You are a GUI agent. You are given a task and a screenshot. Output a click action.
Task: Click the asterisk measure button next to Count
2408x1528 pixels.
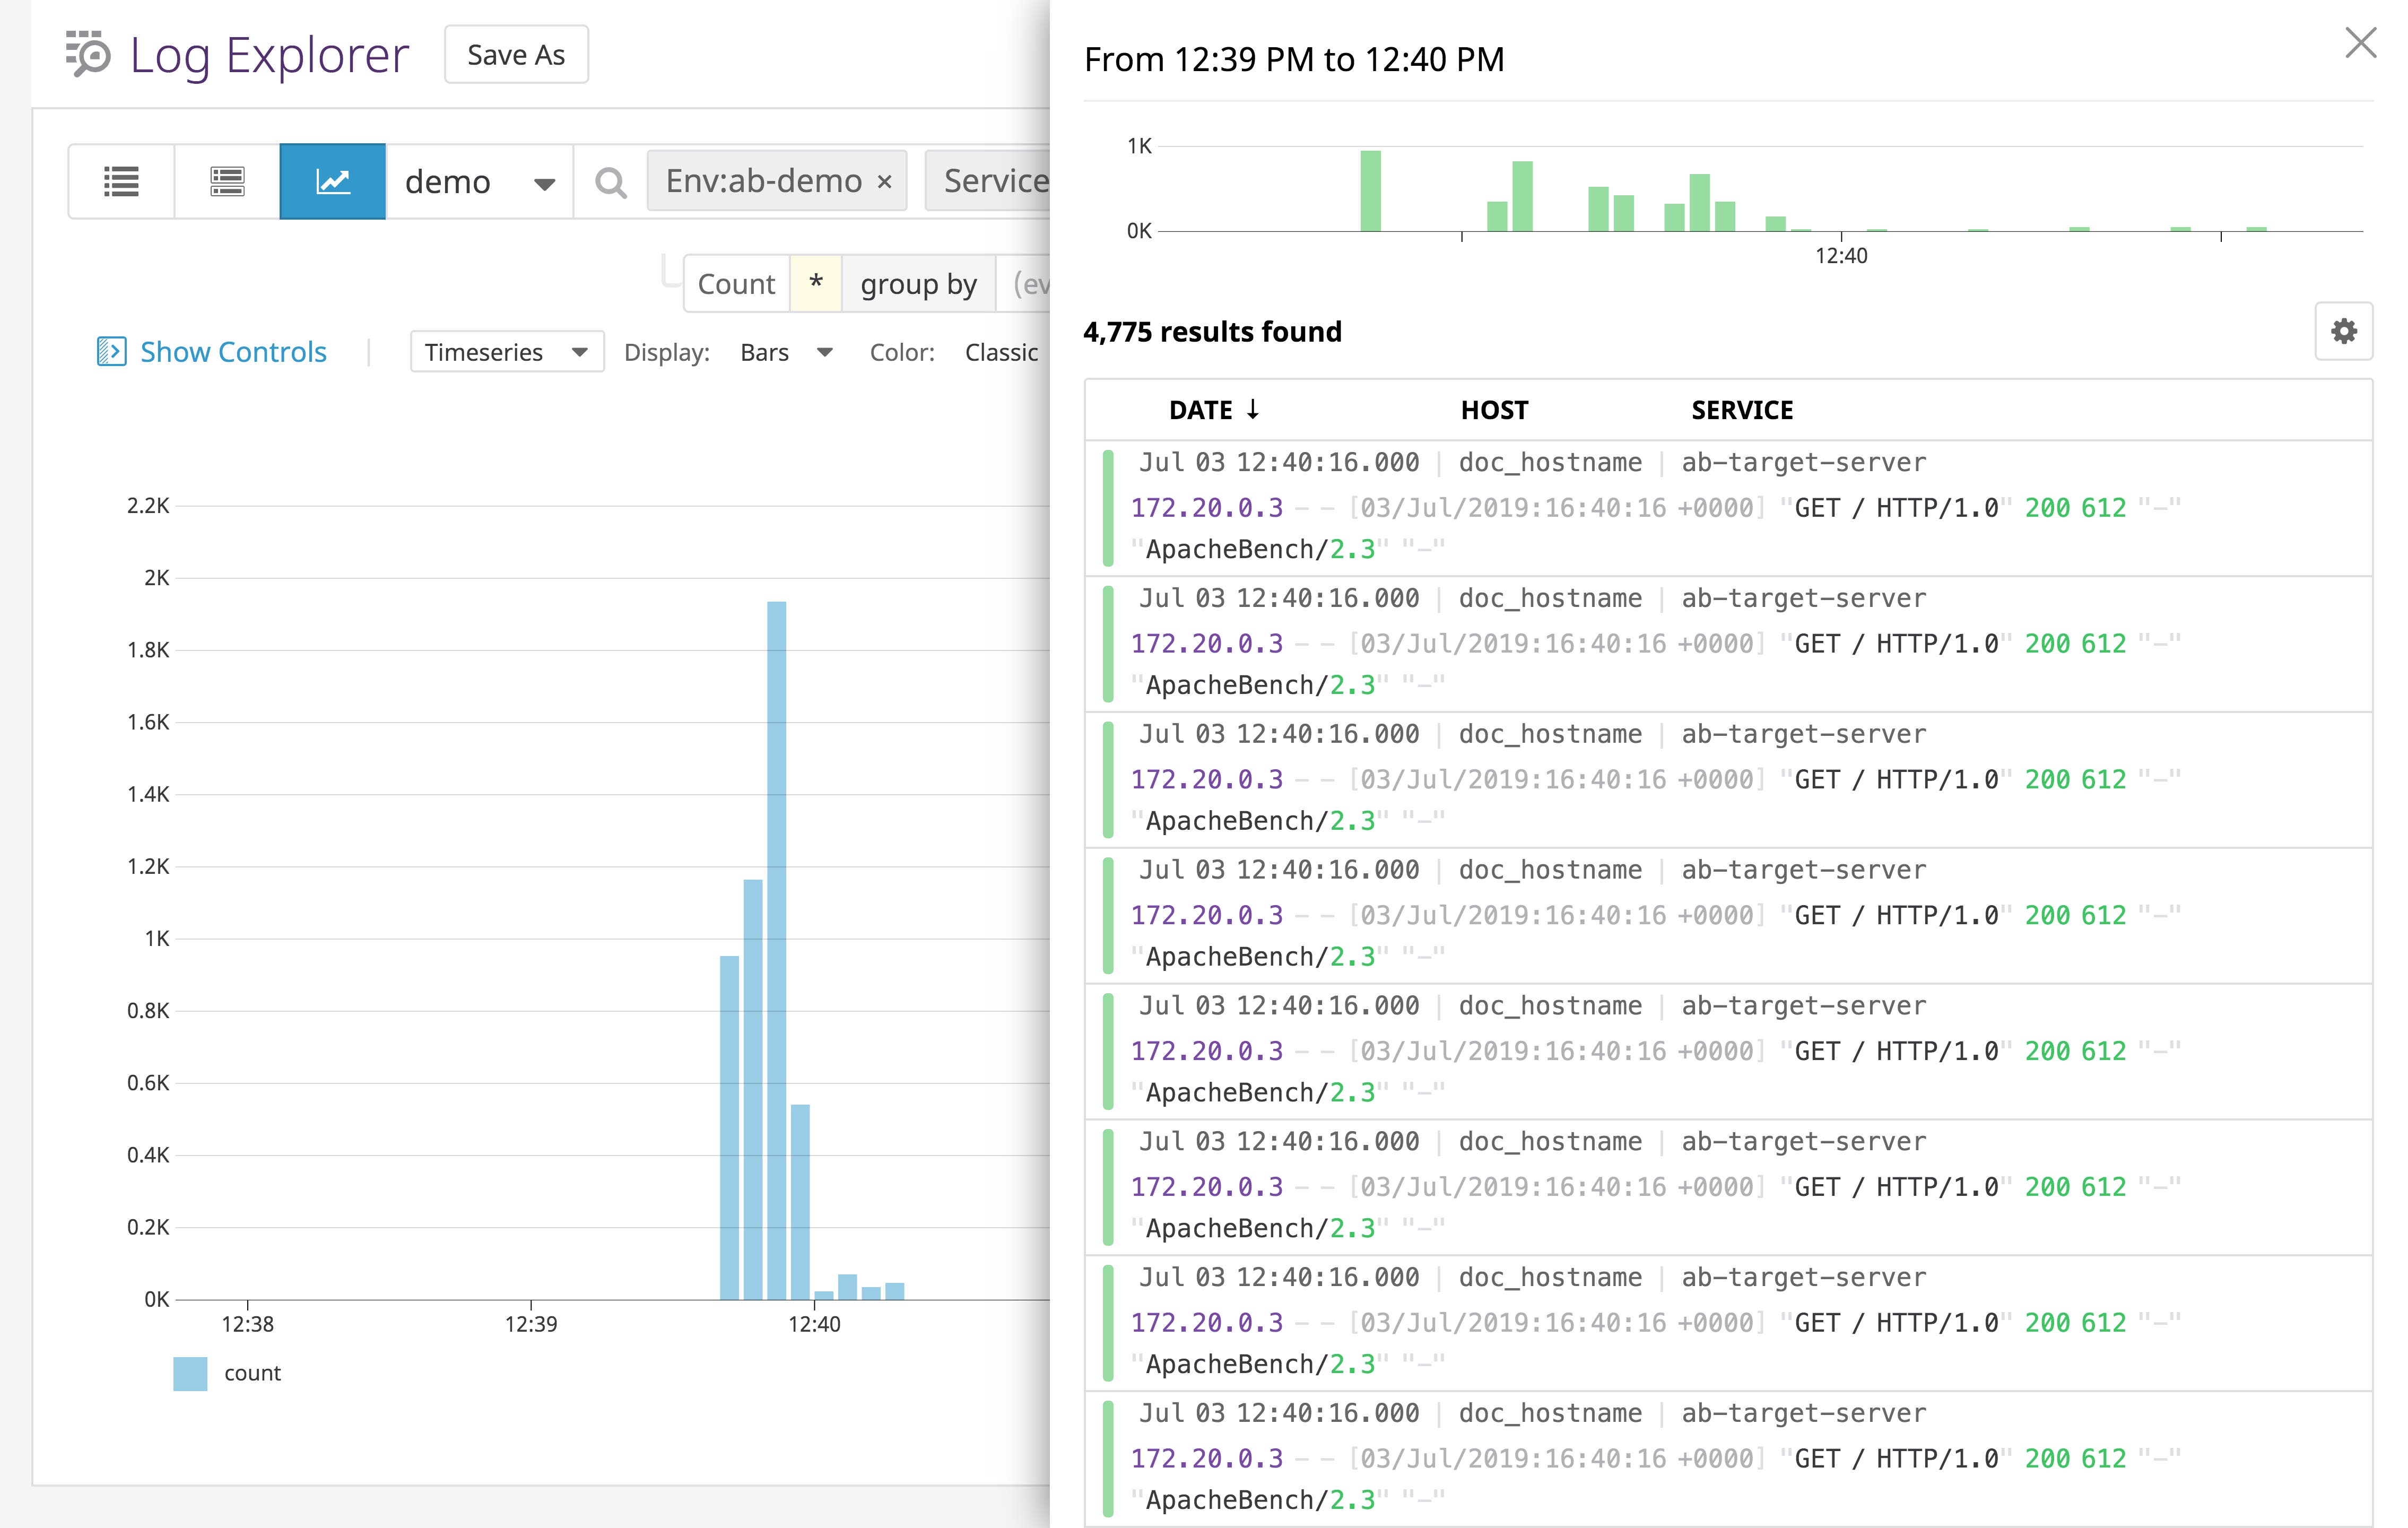pos(815,283)
